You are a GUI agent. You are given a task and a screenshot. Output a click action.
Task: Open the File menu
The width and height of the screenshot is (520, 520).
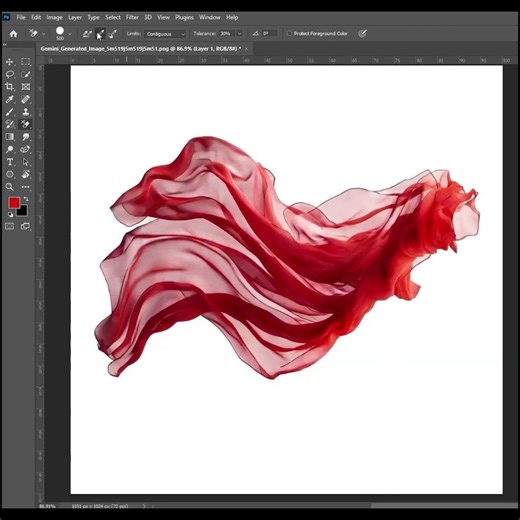click(21, 17)
